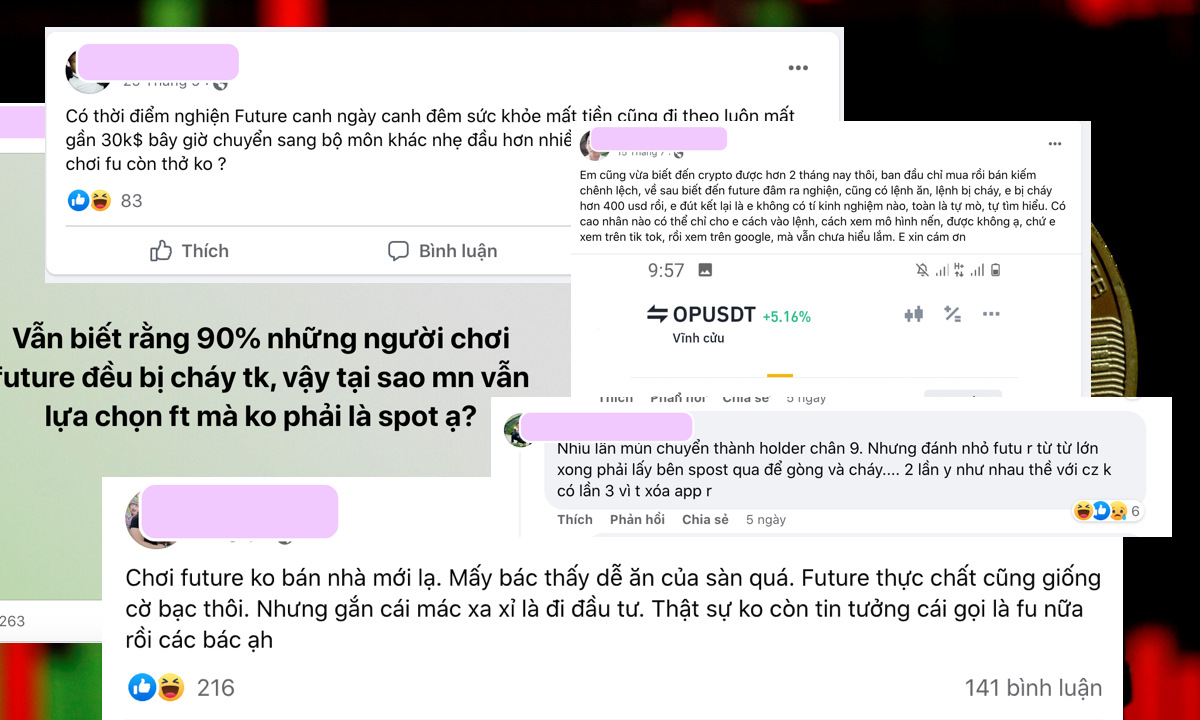
Task: Click the OPUSDT pair swap arrows icon
Action: pyautogui.click(x=657, y=315)
